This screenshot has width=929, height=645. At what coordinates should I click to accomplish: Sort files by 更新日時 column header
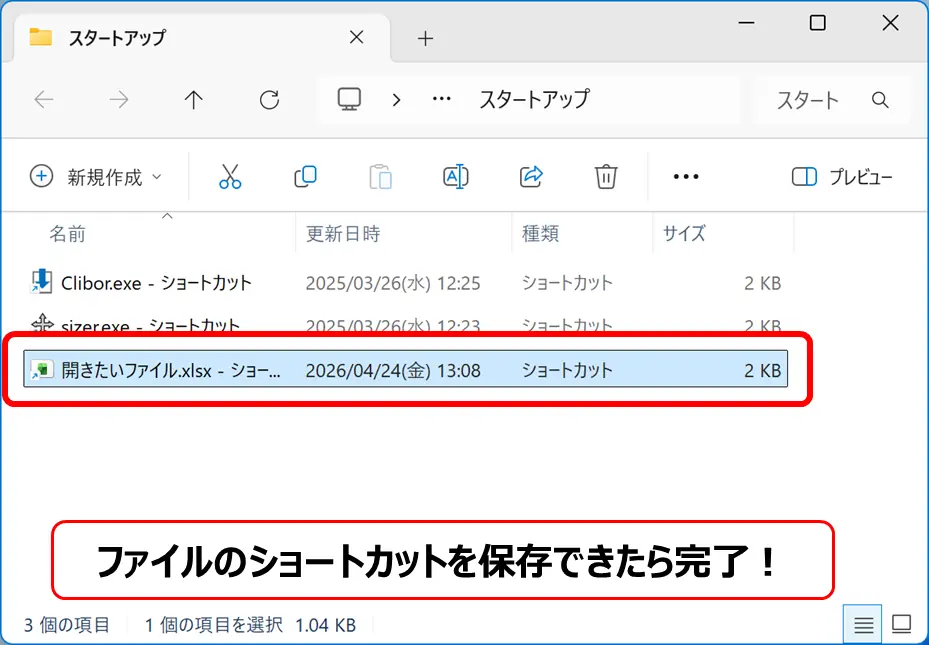(343, 234)
